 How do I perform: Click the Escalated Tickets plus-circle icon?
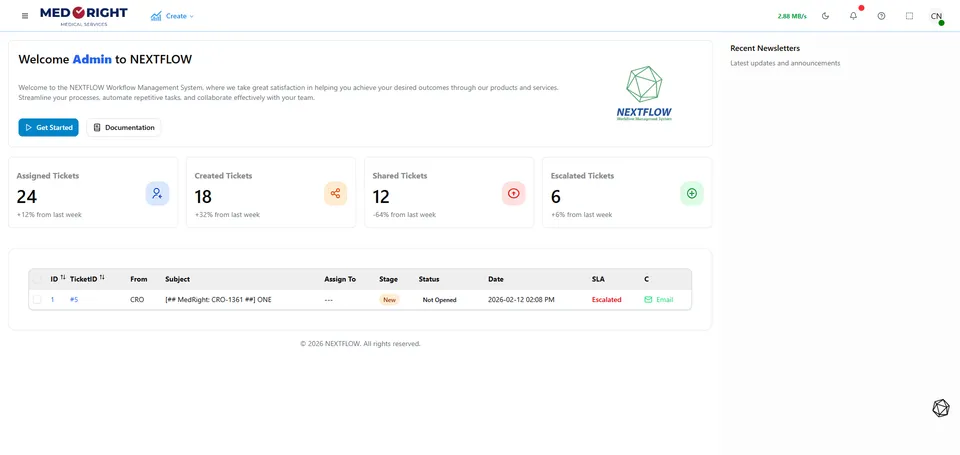(x=692, y=194)
